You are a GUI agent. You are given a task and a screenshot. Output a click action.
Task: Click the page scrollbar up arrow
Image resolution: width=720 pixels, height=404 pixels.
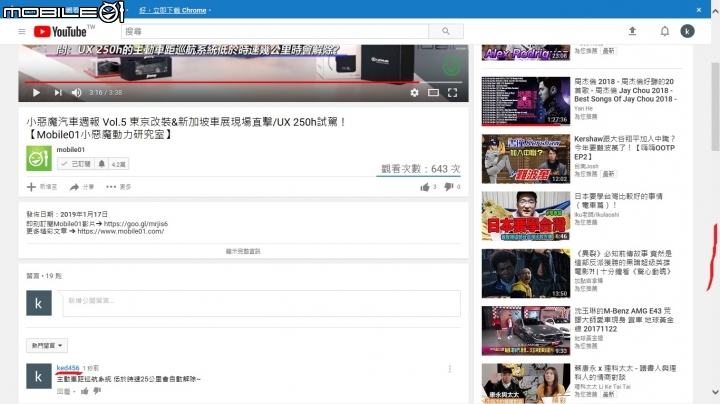pos(715,12)
